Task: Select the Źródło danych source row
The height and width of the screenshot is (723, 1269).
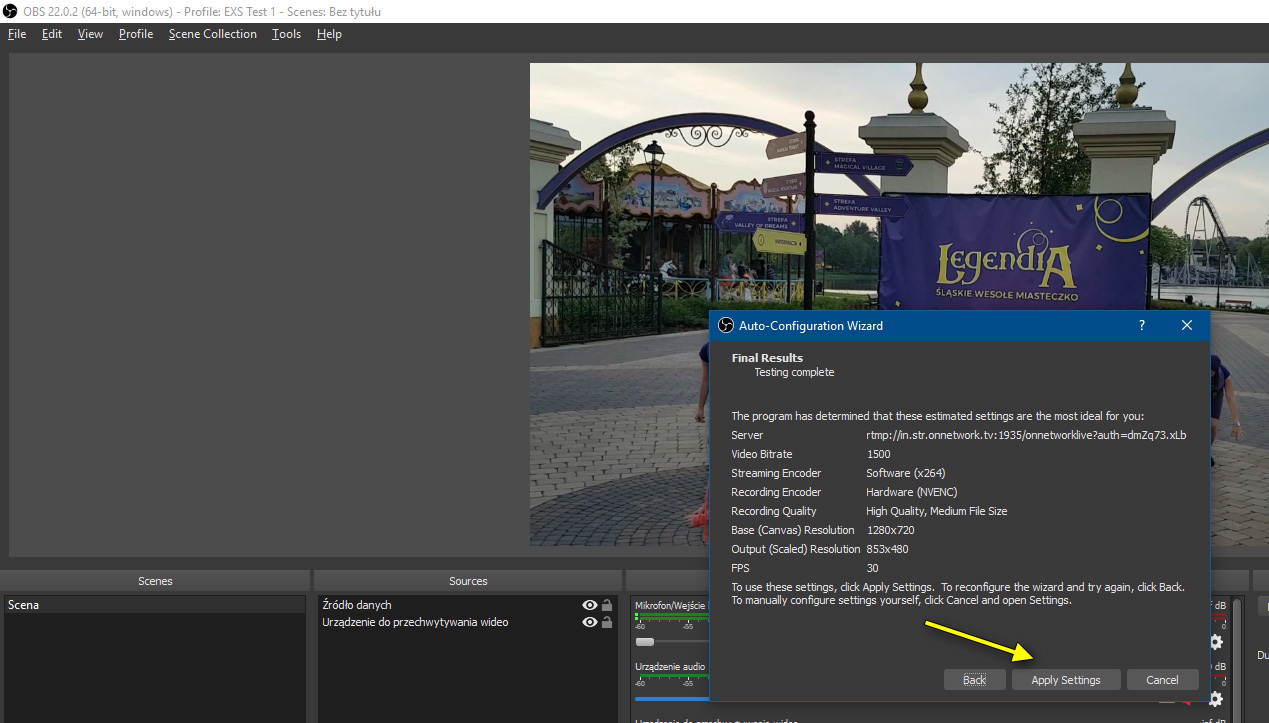Action: [468, 605]
